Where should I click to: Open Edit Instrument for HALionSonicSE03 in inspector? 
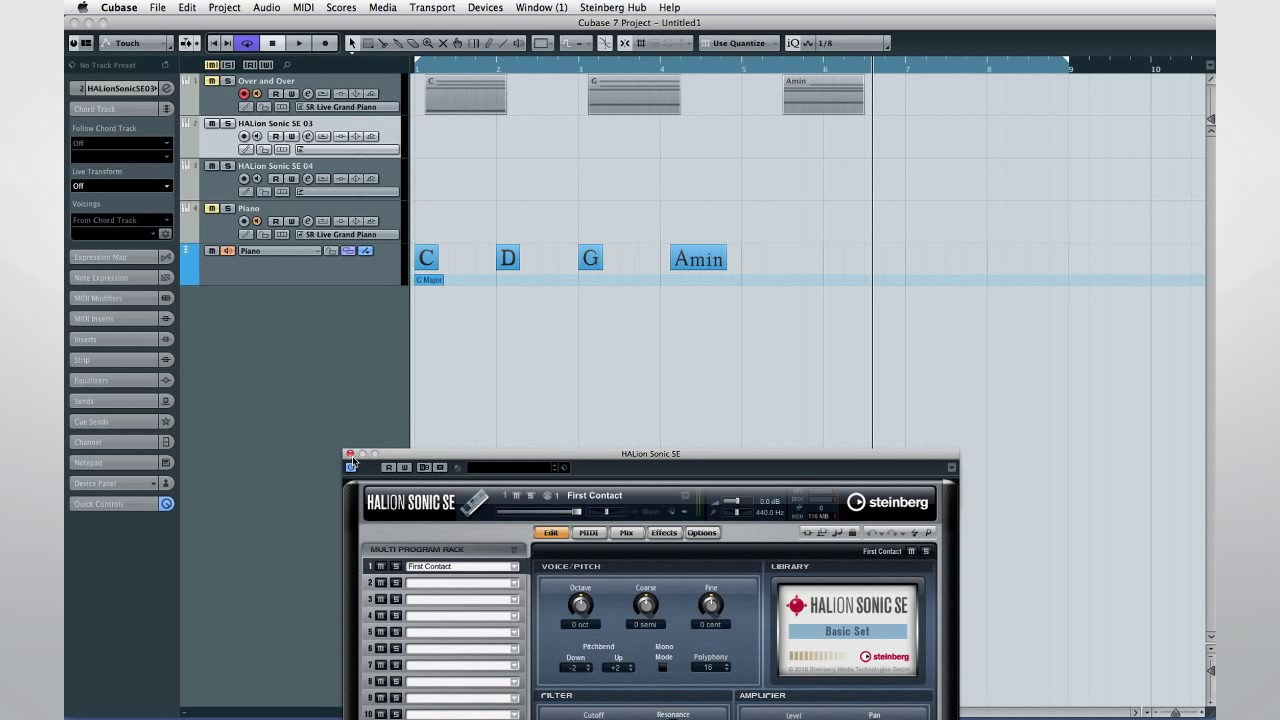pyautogui.click(x=167, y=88)
